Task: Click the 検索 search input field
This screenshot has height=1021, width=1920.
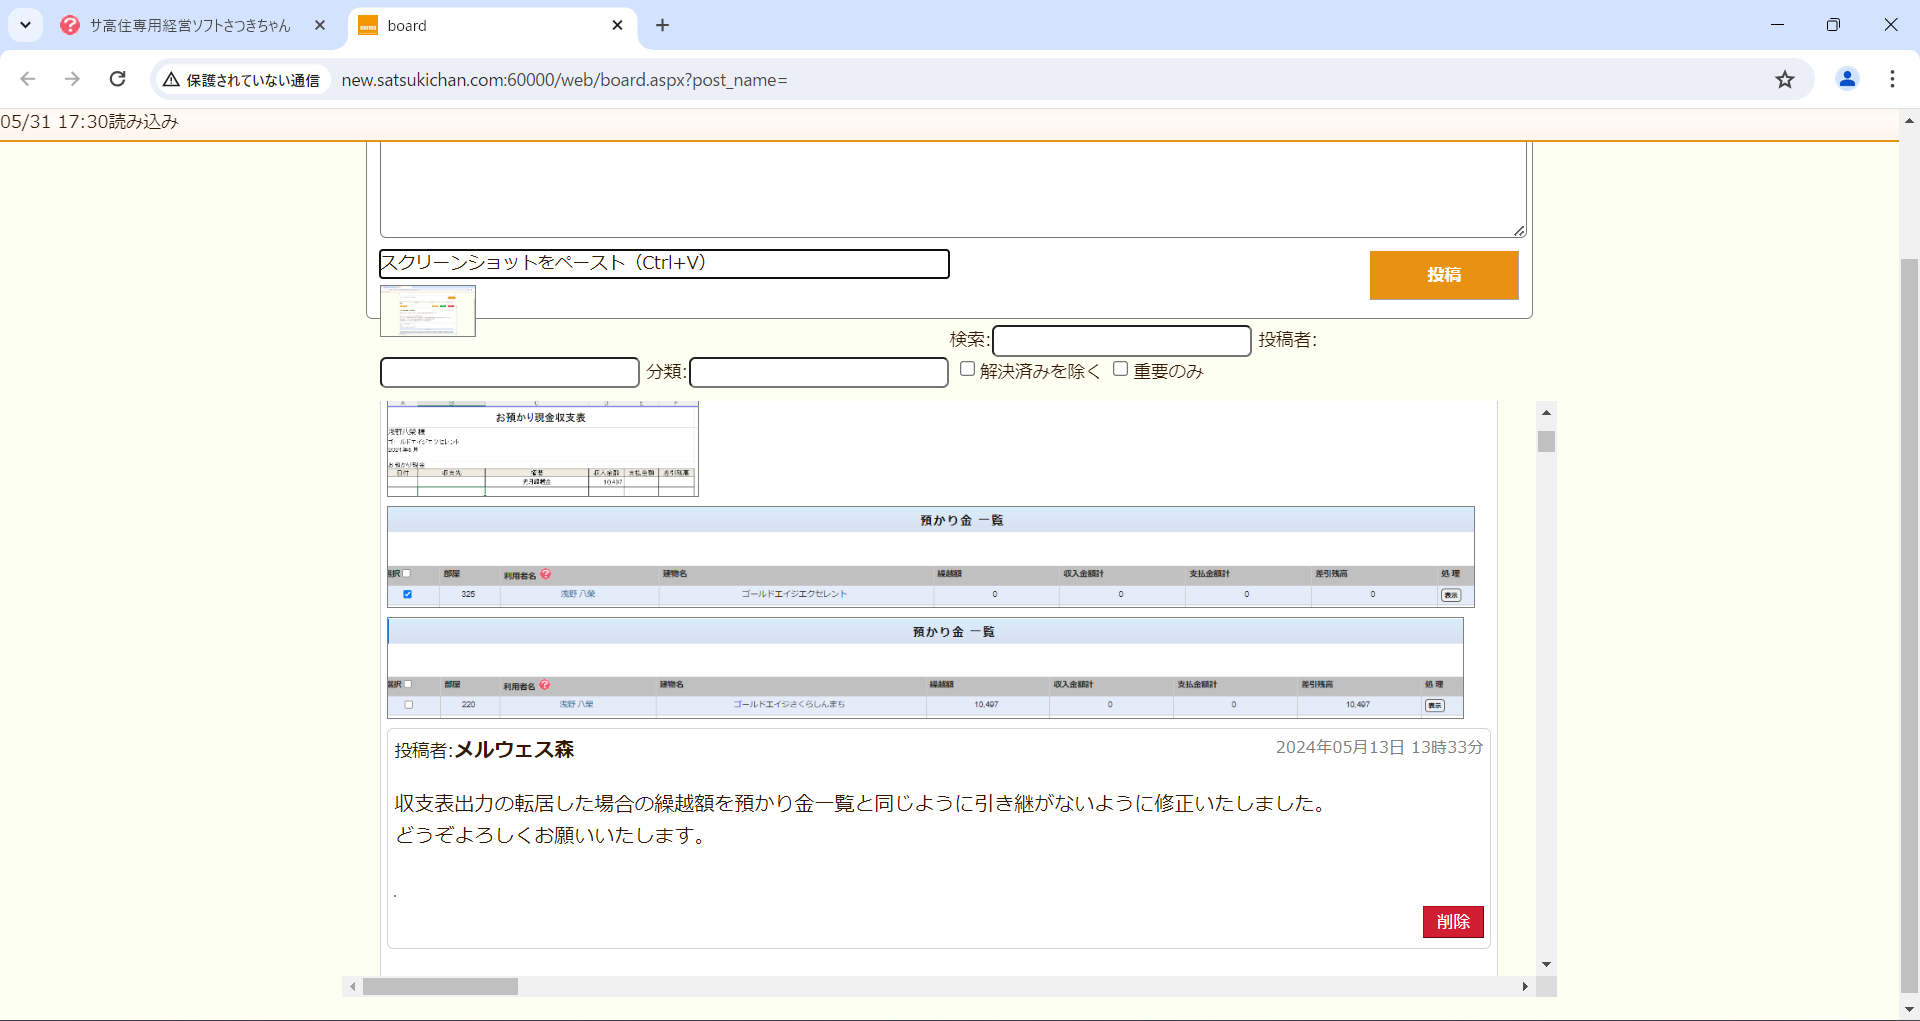Action: coord(1121,340)
